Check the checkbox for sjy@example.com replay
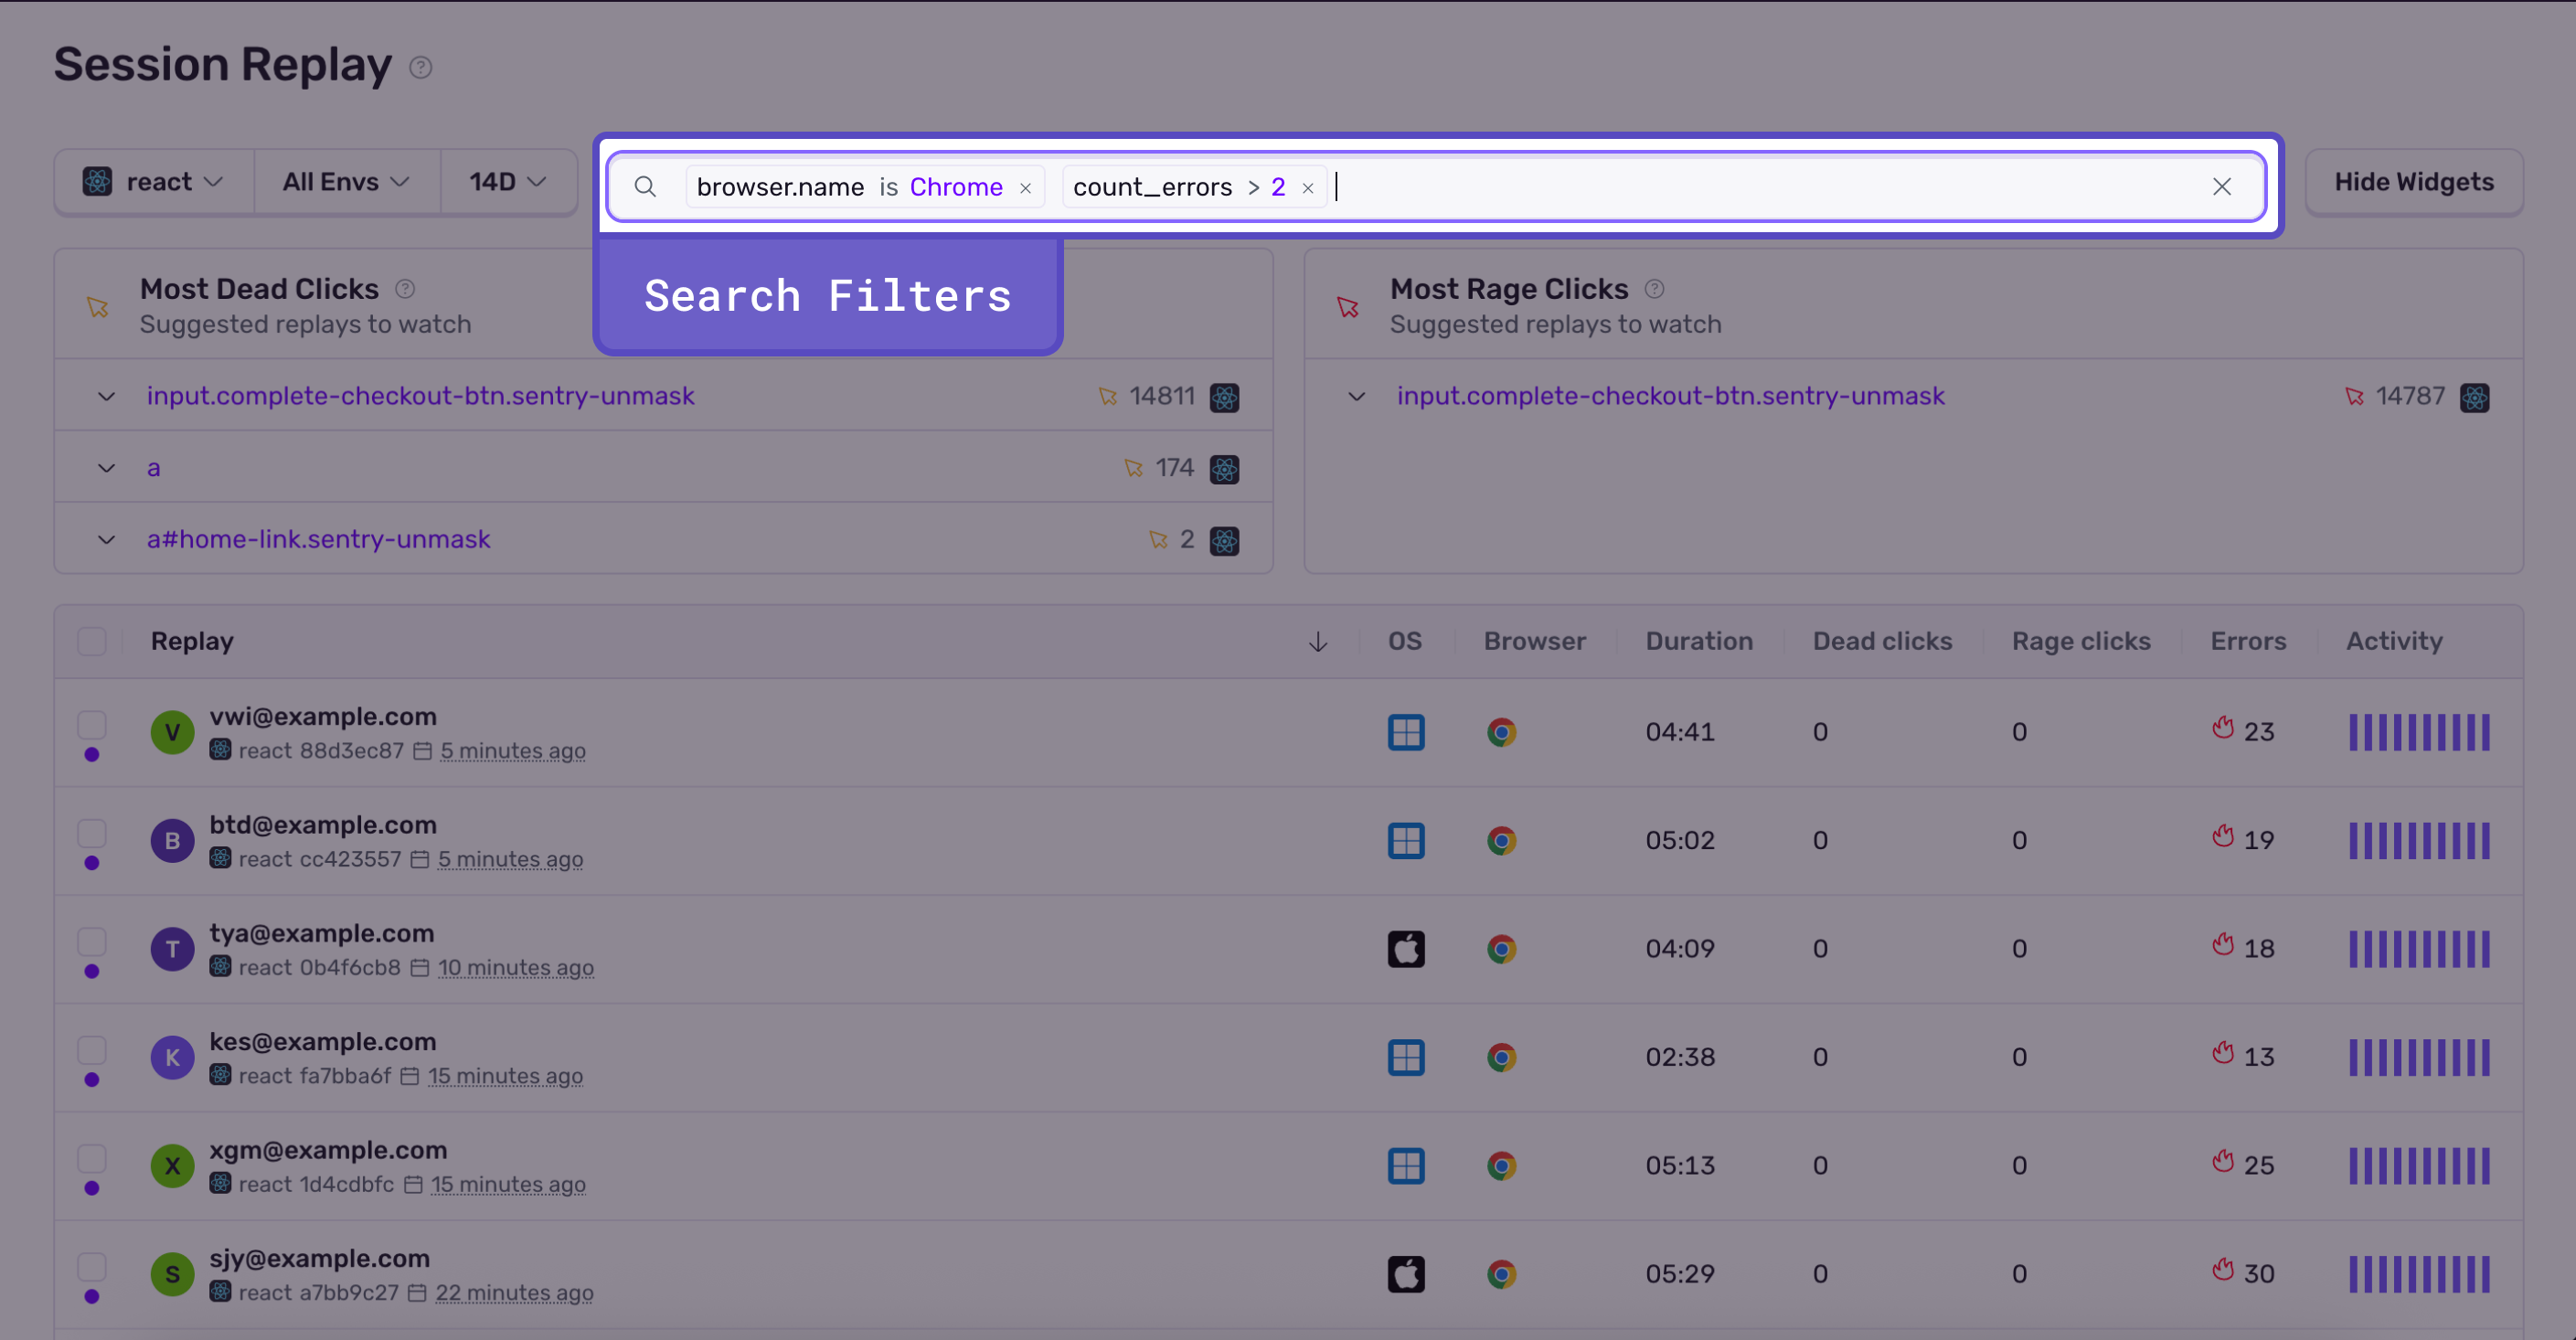This screenshot has height=1340, width=2576. point(92,1266)
